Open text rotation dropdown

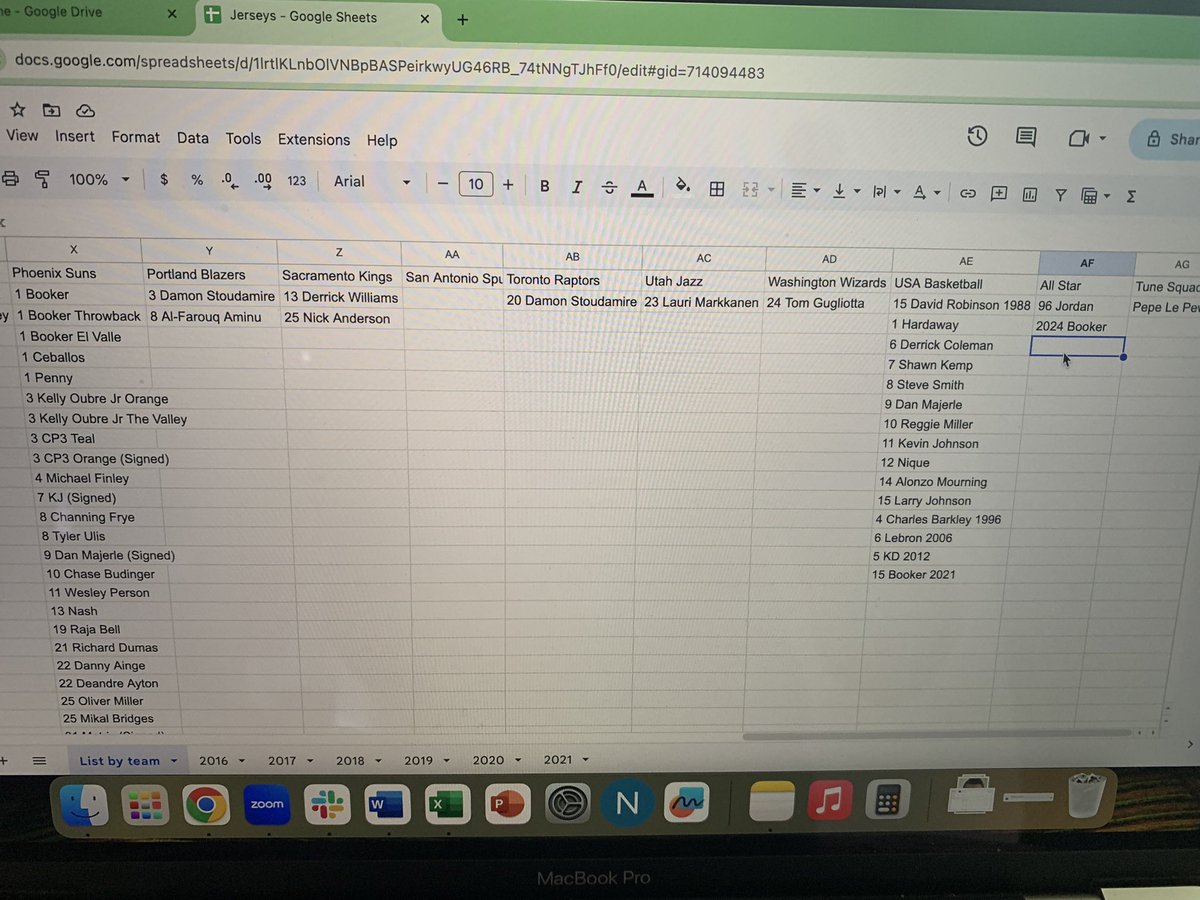pos(927,192)
